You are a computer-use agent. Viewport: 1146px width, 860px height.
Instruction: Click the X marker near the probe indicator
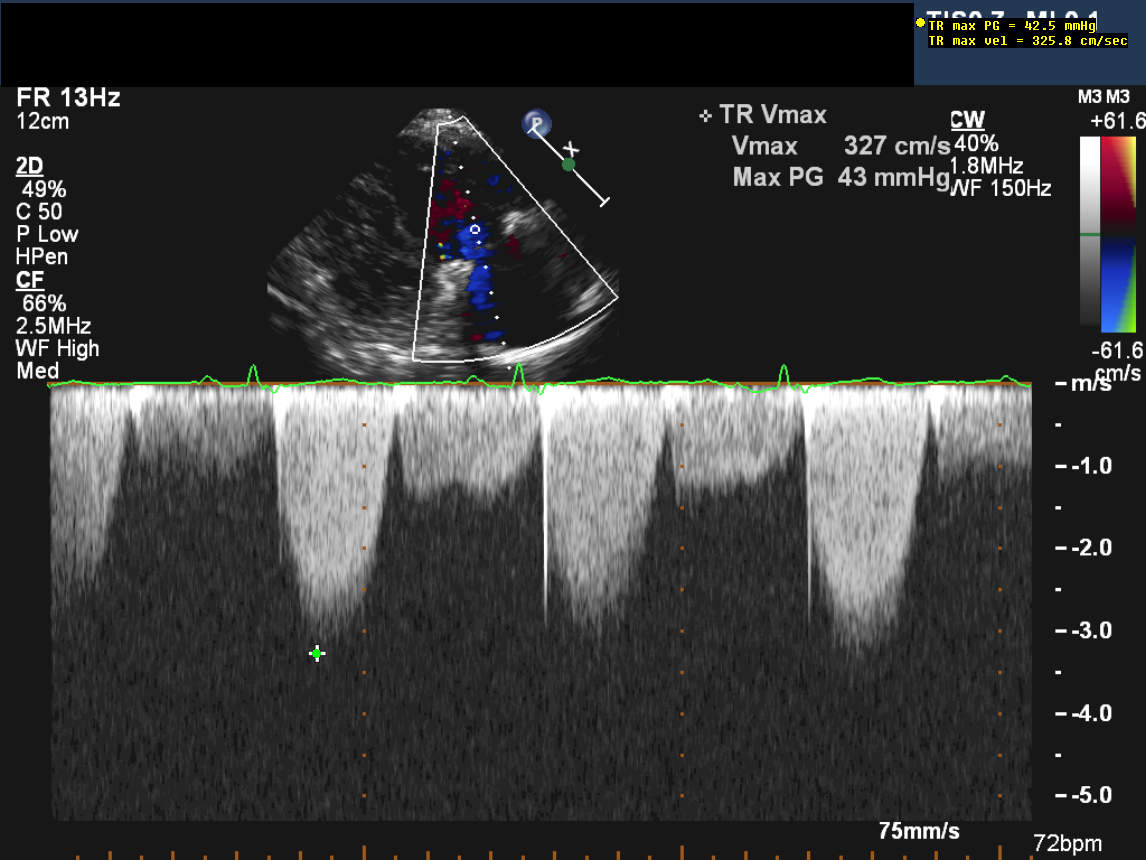coord(571,148)
